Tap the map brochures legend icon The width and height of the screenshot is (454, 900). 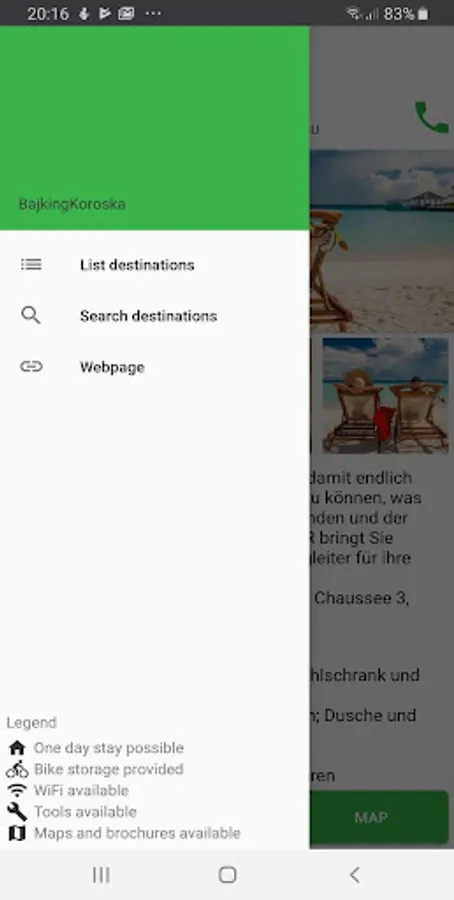pyautogui.click(x=17, y=833)
